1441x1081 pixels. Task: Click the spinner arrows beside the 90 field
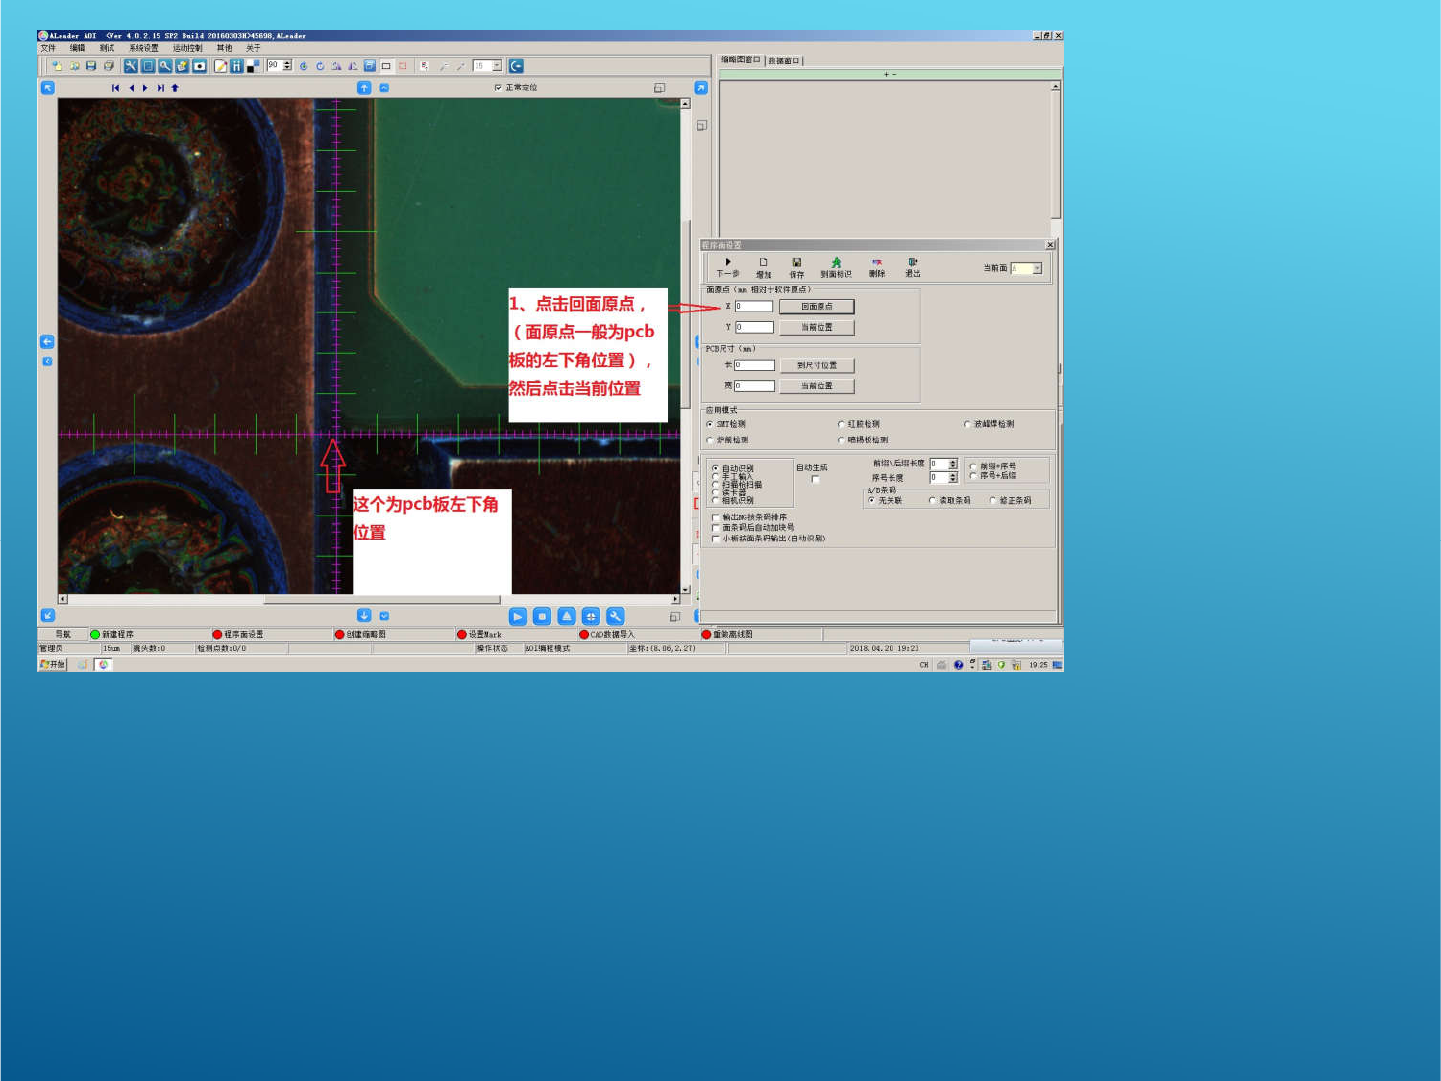pos(287,66)
